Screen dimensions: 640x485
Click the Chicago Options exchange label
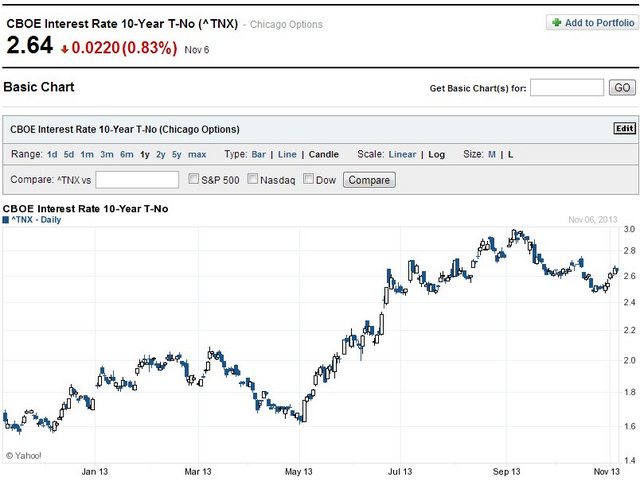(x=286, y=24)
